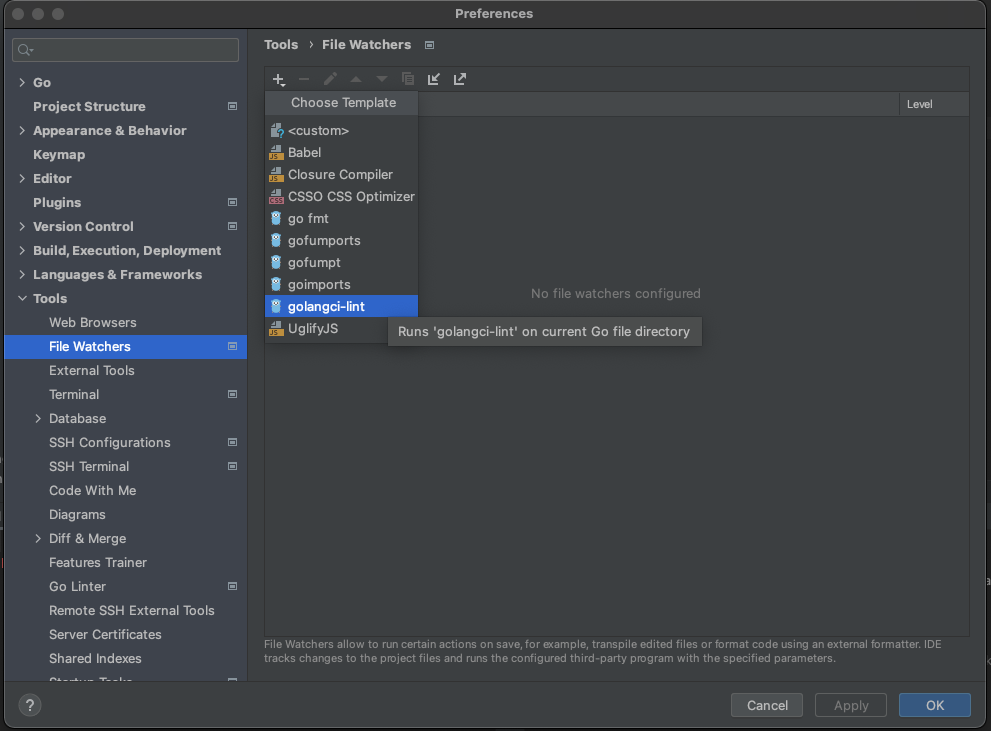Choose the gofumpt template
The width and height of the screenshot is (991, 731).
click(341, 262)
